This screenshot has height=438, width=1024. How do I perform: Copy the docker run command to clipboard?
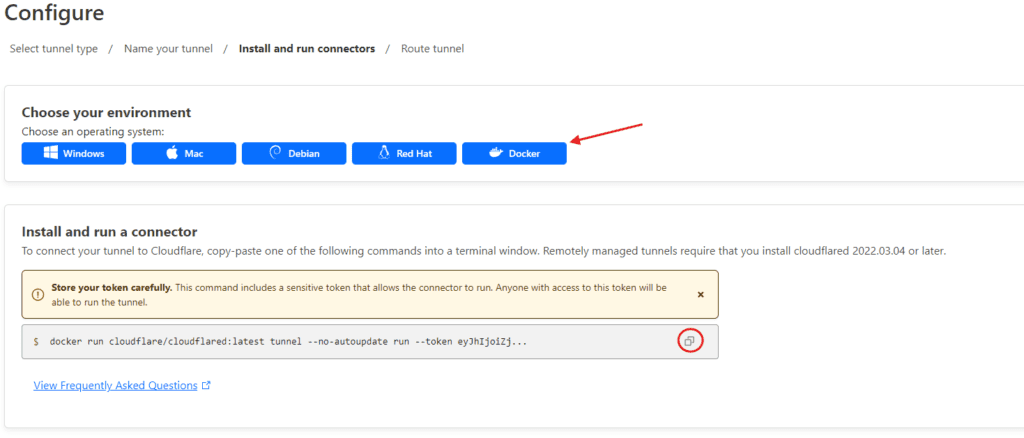click(690, 341)
